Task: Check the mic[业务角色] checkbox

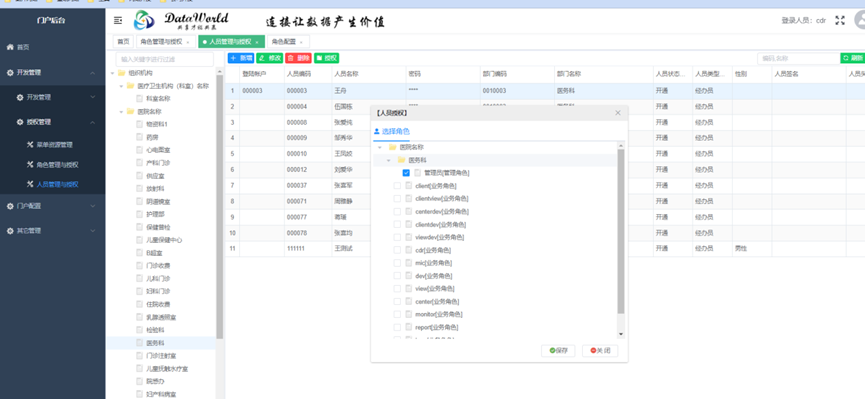Action: click(397, 263)
